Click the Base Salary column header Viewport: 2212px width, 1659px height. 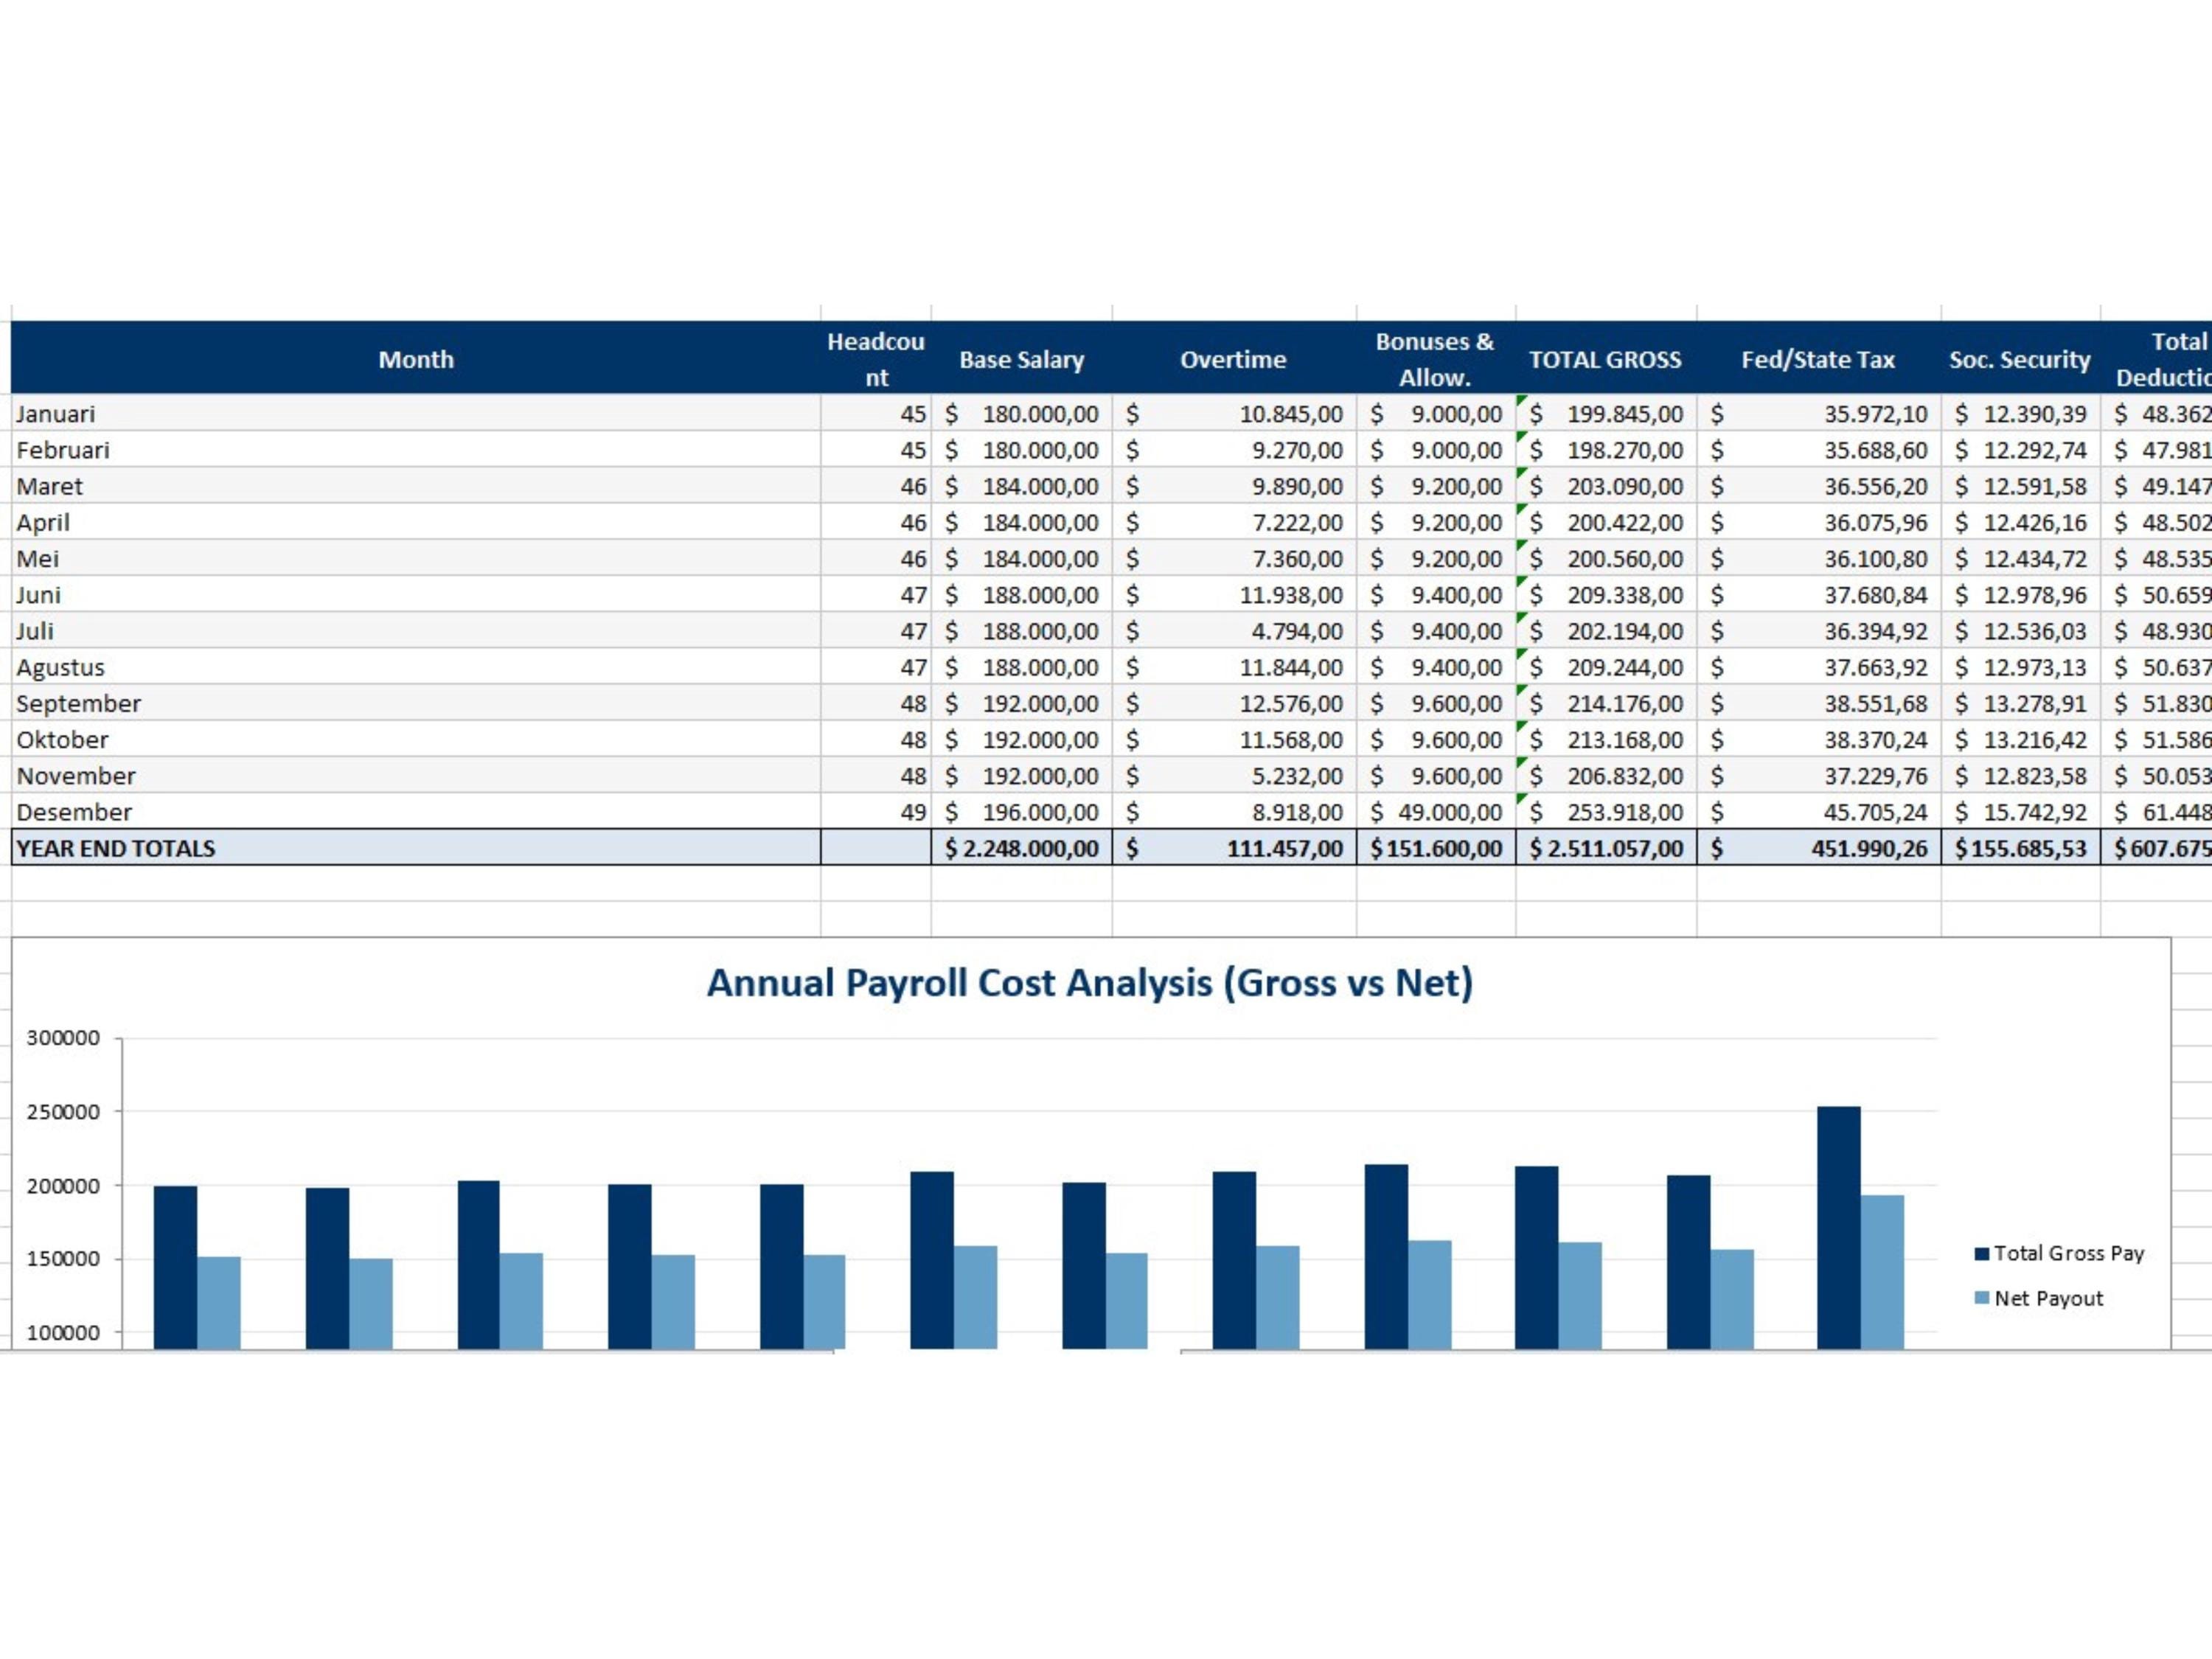pyautogui.click(x=1021, y=359)
